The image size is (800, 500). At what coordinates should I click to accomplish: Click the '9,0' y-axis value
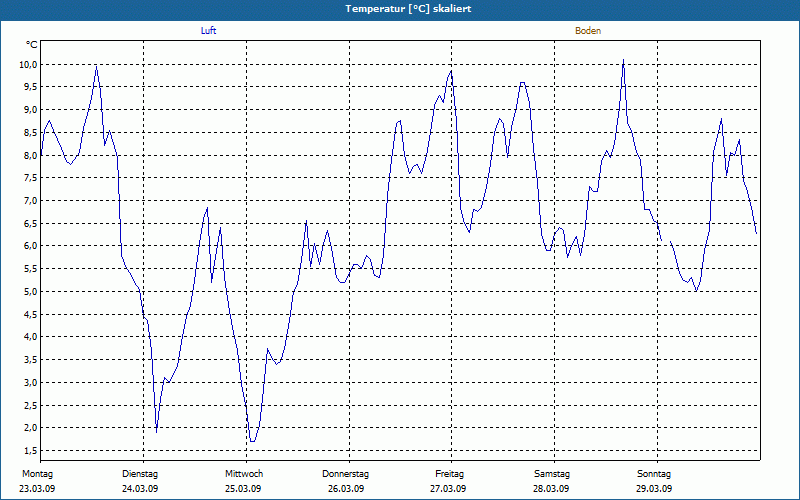tap(31, 110)
